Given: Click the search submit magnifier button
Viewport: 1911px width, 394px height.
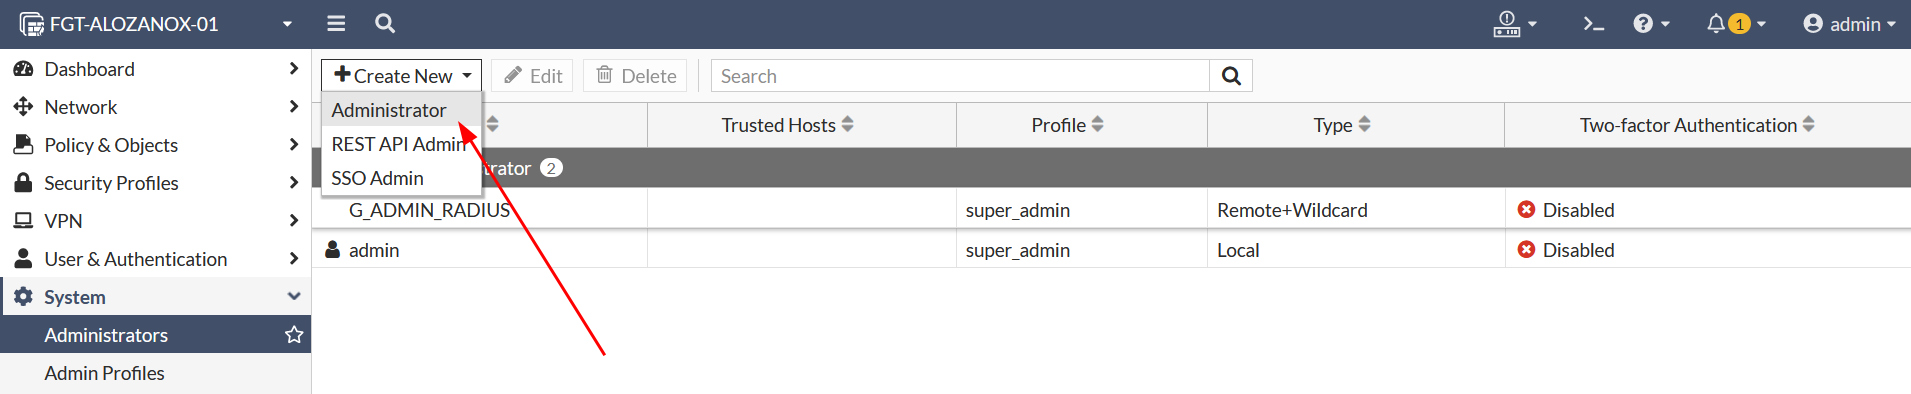Looking at the screenshot, I should tap(1231, 76).
